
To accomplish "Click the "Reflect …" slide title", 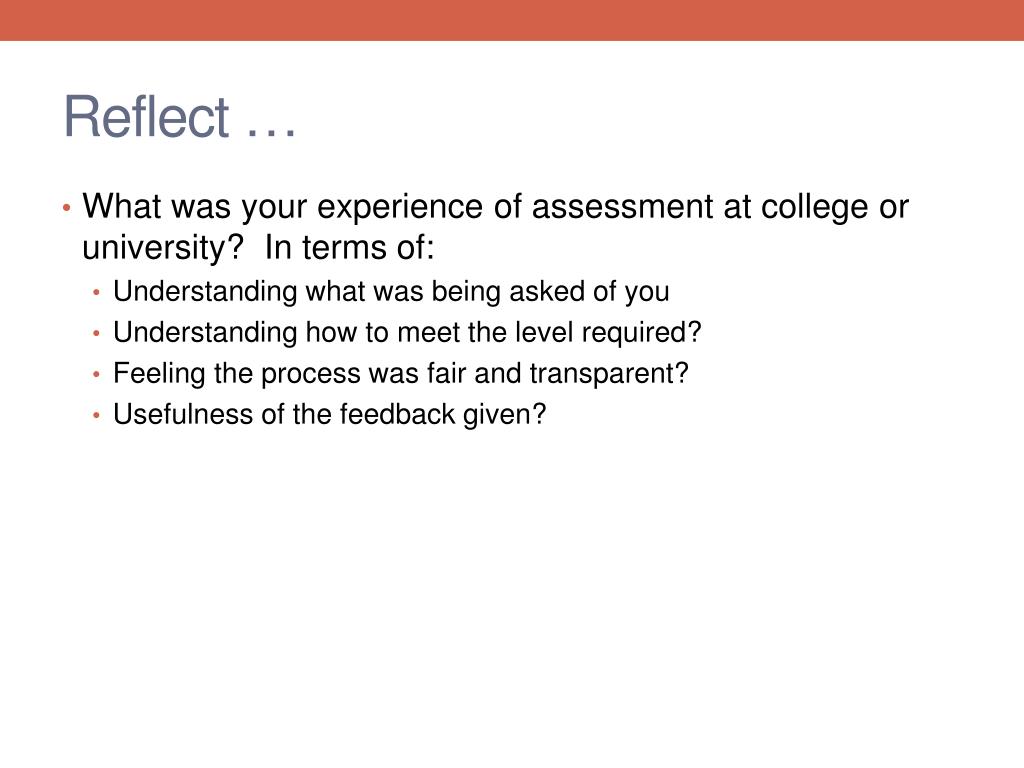I will point(180,116).
